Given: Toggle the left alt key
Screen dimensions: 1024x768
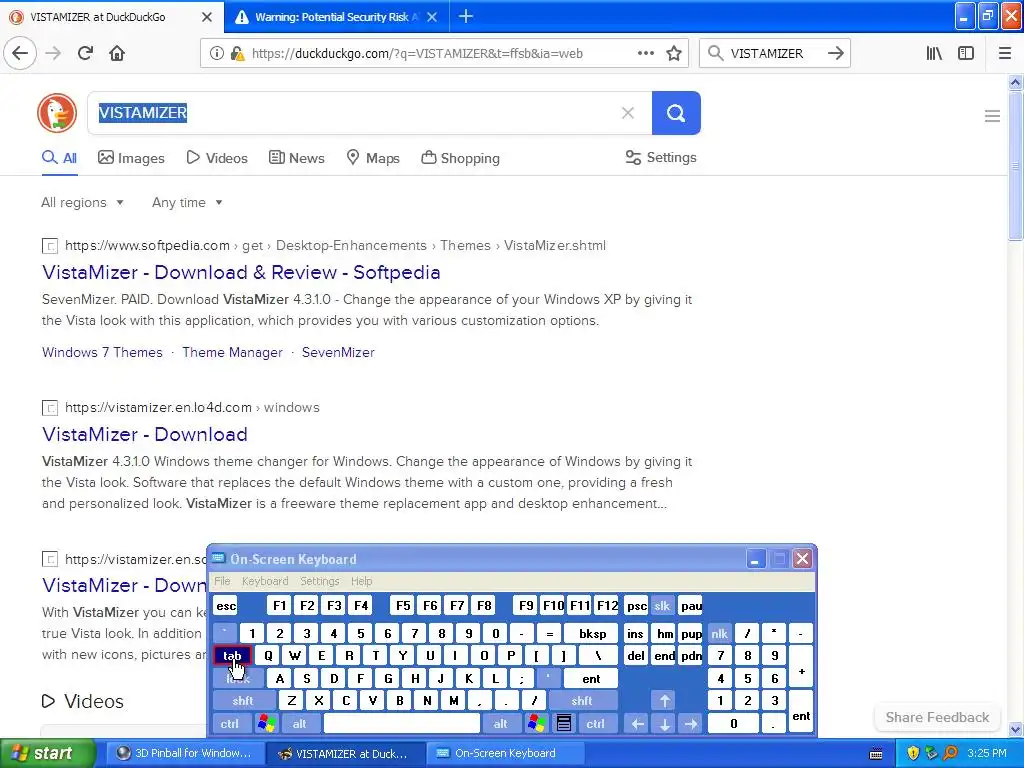Looking at the screenshot, I should (x=299, y=724).
